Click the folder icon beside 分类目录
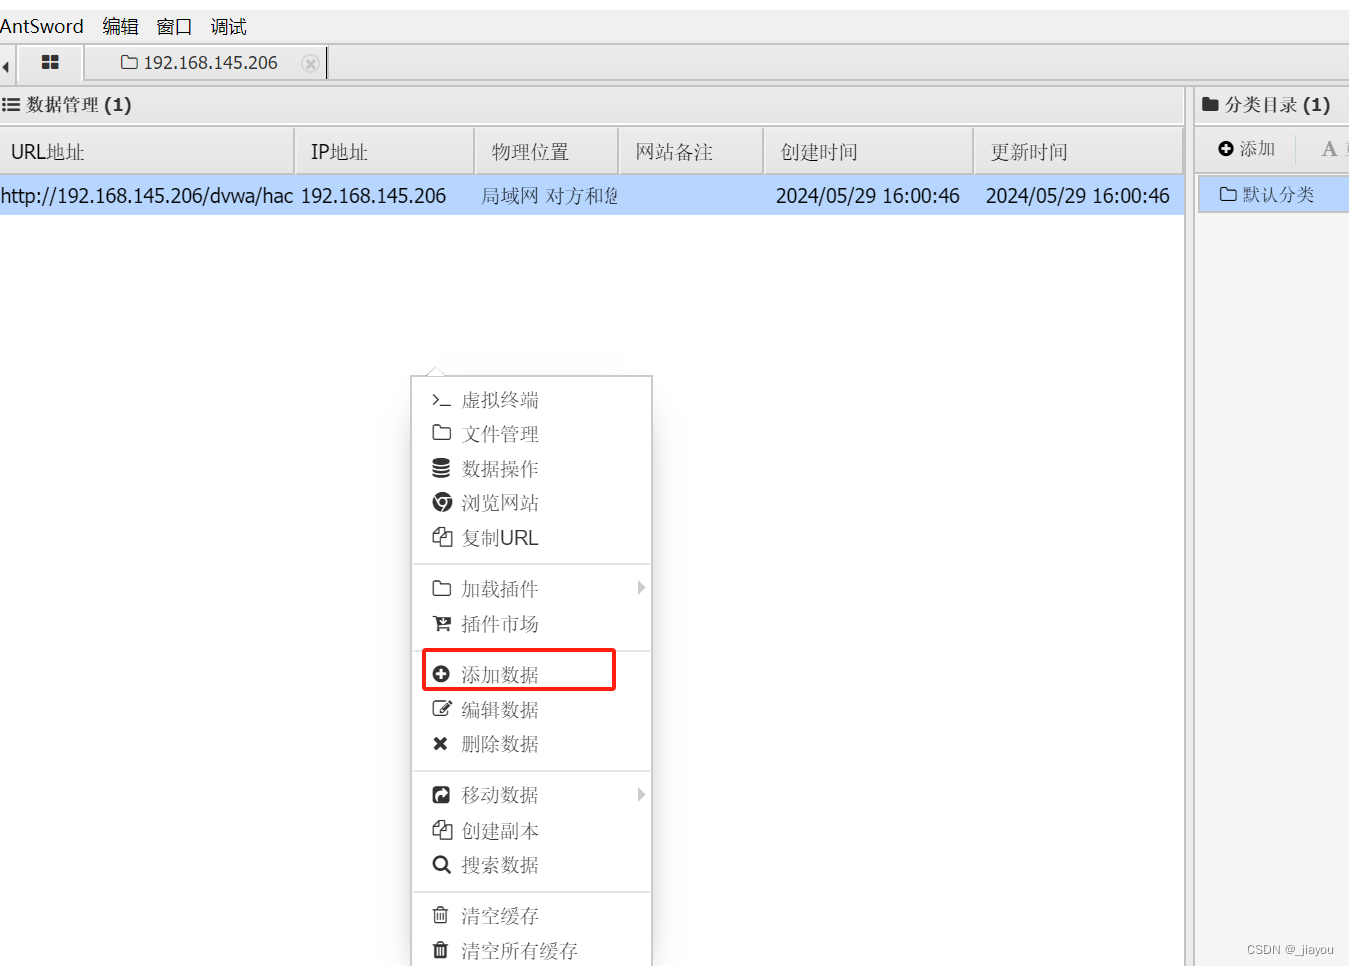Image resolution: width=1349 pixels, height=966 pixels. 1210,104
